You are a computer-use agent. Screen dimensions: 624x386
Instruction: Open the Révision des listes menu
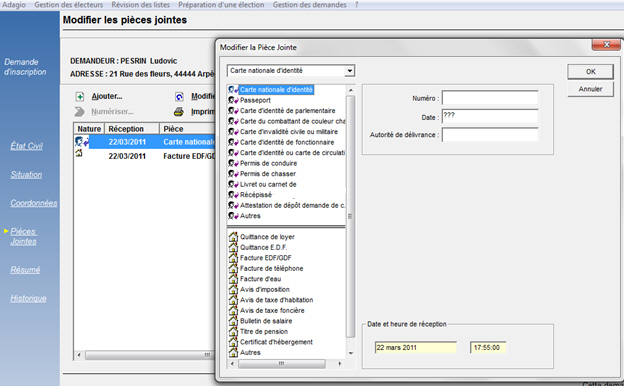140,5
